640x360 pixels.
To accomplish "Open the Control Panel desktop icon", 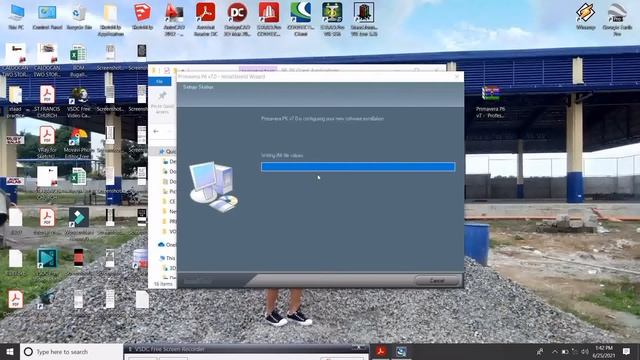I will pyautogui.click(x=47, y=17).
